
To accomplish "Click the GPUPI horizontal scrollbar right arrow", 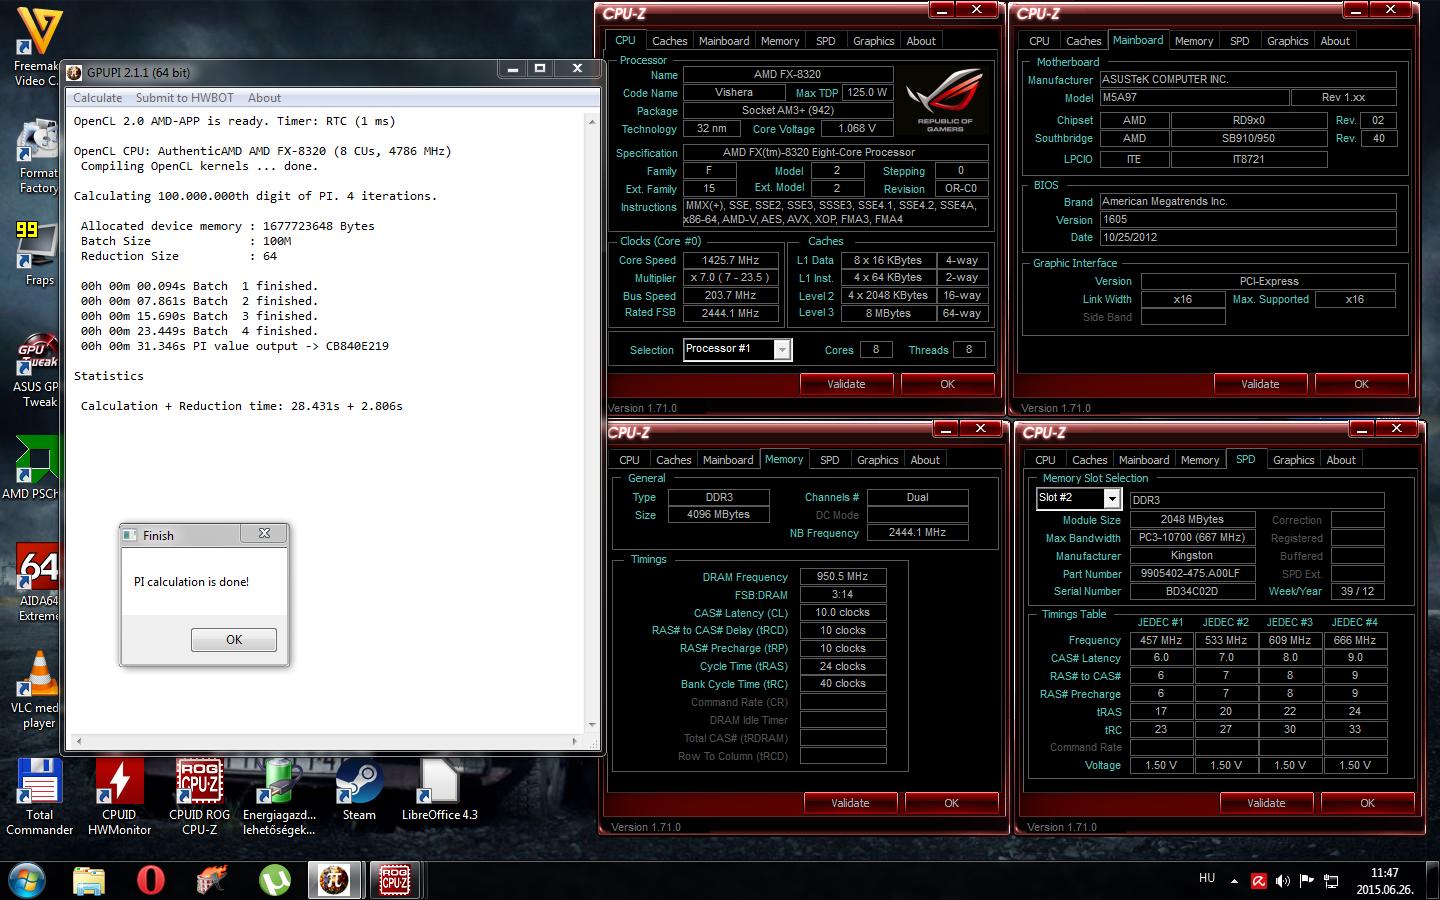I will [x=575, y=741].
